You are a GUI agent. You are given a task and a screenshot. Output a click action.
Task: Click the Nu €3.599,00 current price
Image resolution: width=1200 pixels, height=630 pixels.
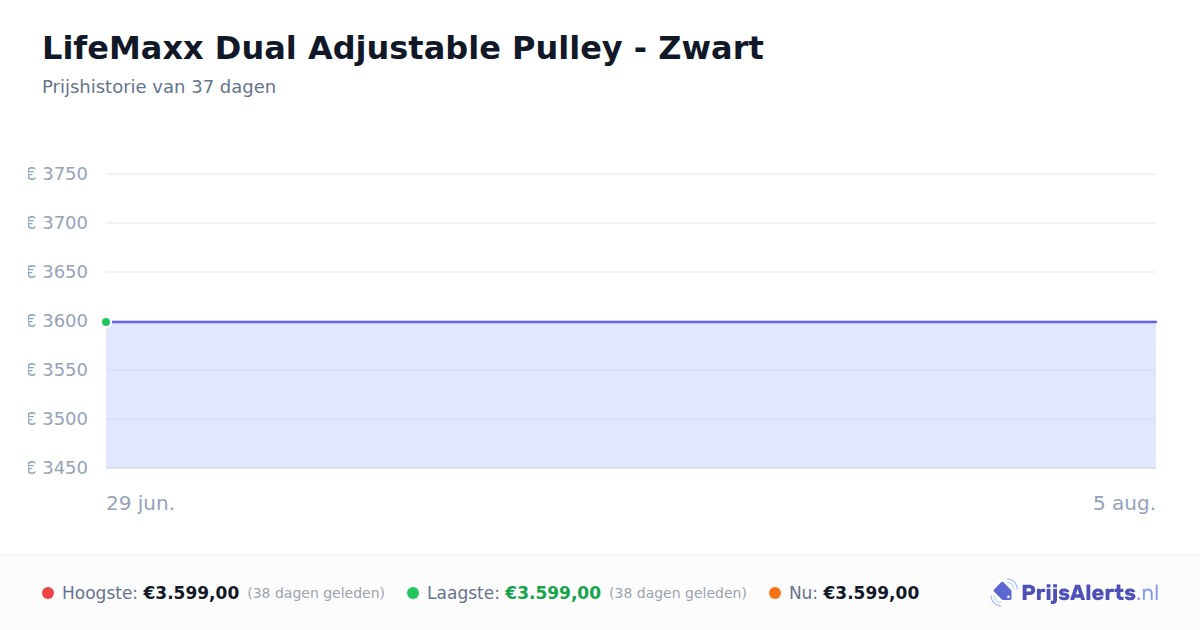pos(871,593)
